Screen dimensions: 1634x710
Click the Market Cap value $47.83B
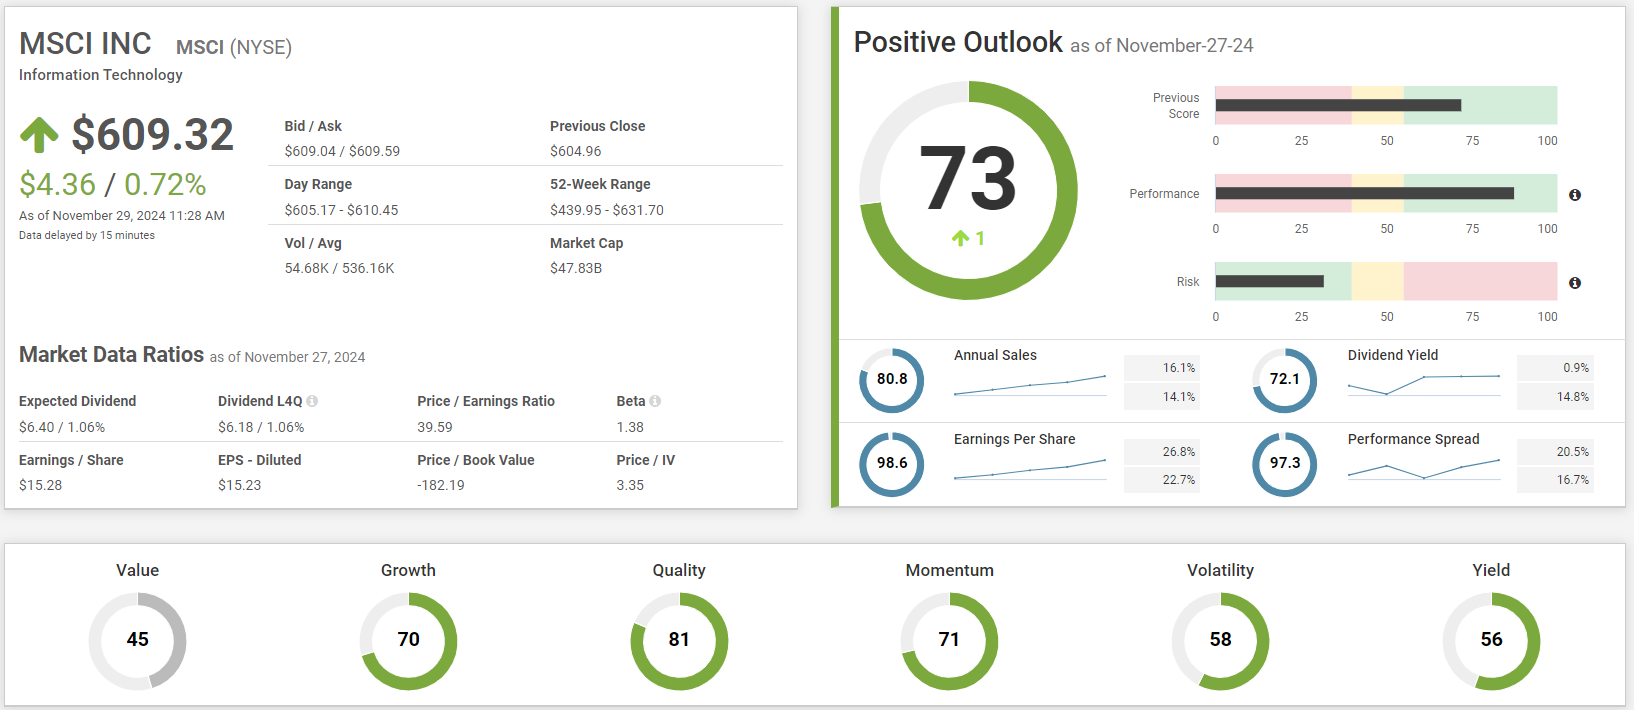pos(576,268)
